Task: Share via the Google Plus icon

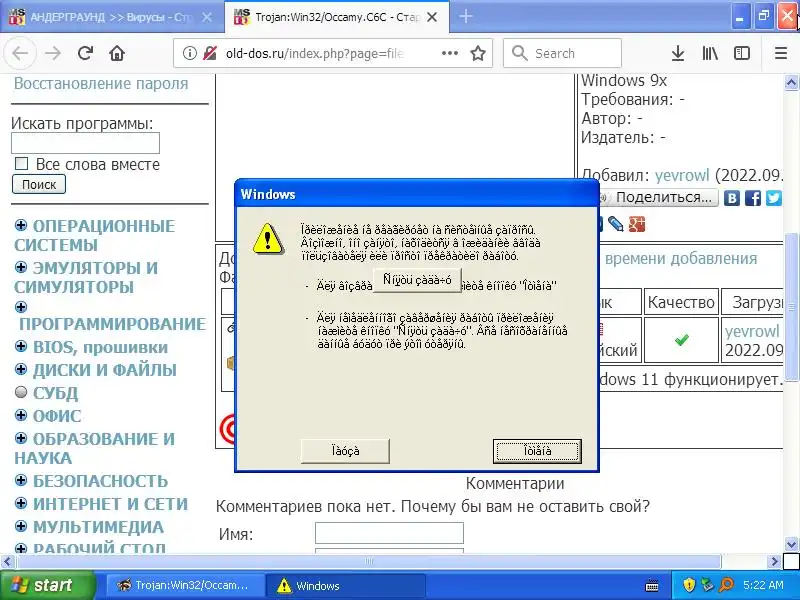Action: tap(637, 224)
